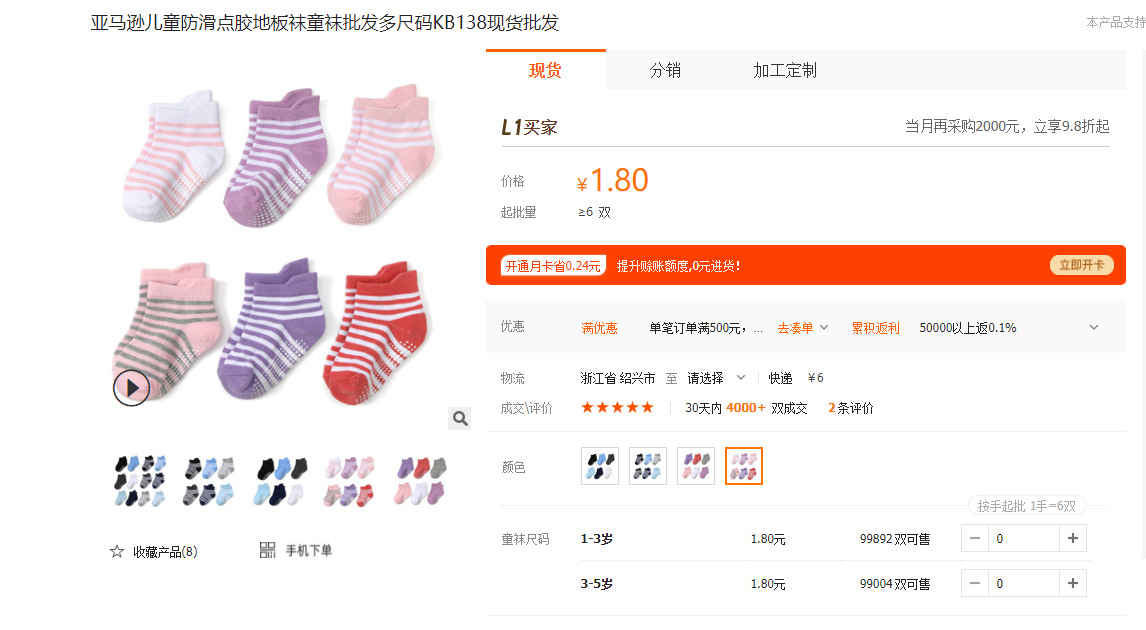Increase quantity for 1-3岁 size
The width and height of the screenshot is (1146, 630).
[1073, 539]
